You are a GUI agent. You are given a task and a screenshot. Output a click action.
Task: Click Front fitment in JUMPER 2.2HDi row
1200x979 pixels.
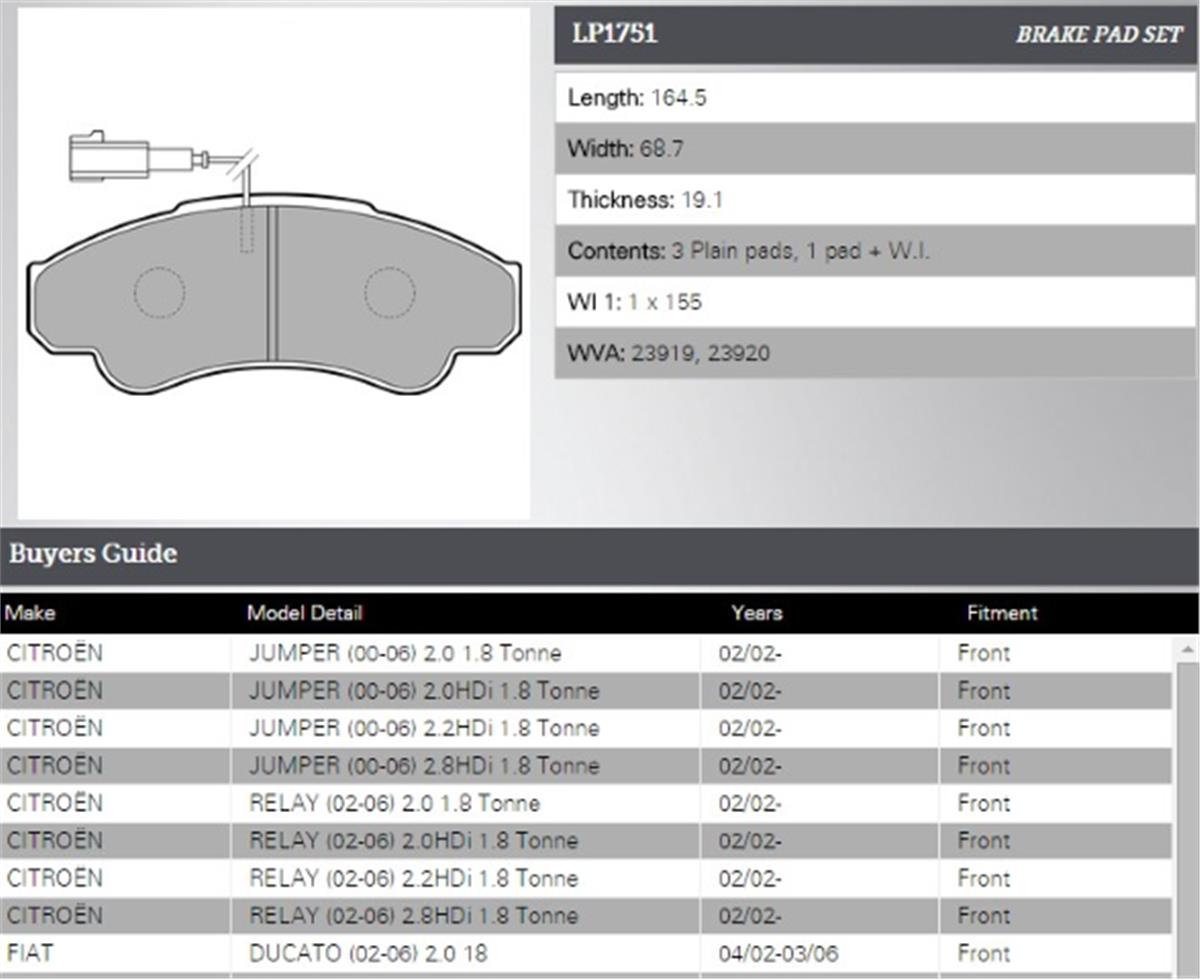[x=1056, y=729]
